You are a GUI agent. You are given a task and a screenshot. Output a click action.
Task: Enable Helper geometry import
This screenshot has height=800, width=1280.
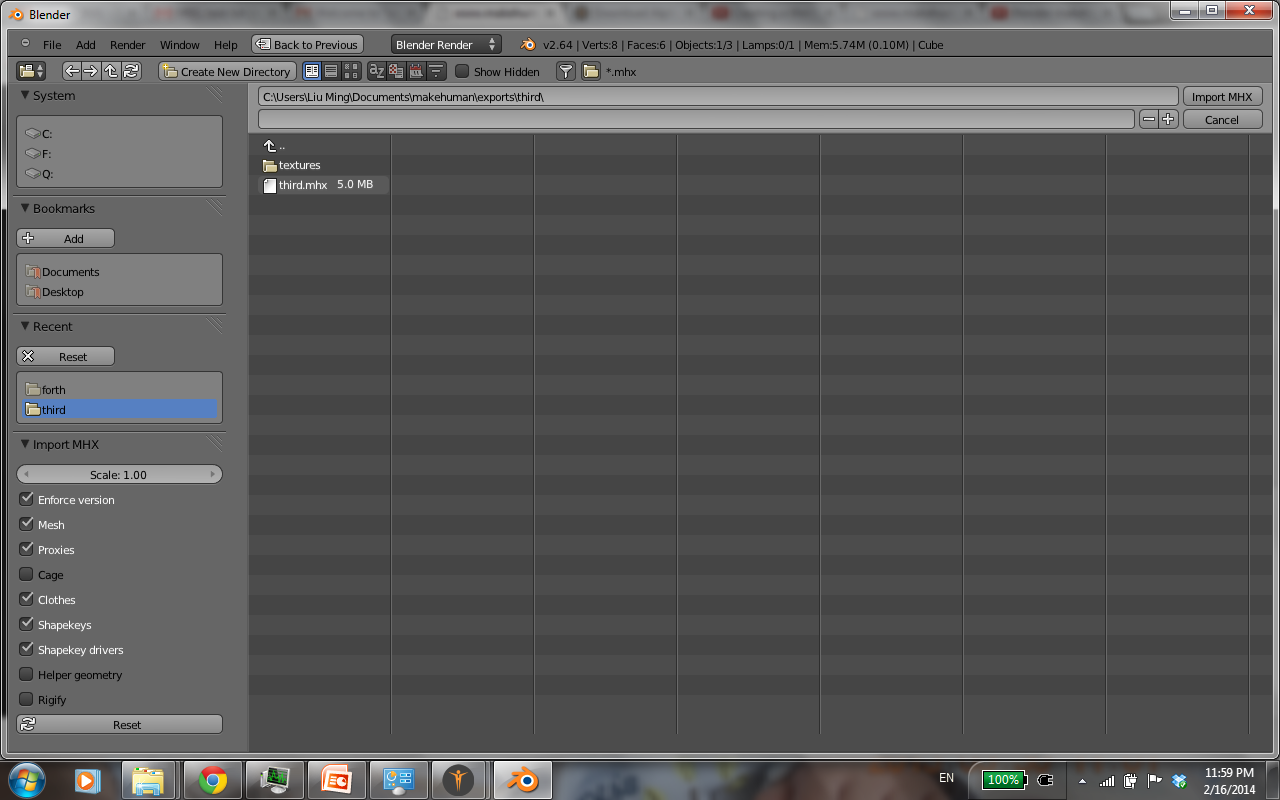tap(27, 674)
